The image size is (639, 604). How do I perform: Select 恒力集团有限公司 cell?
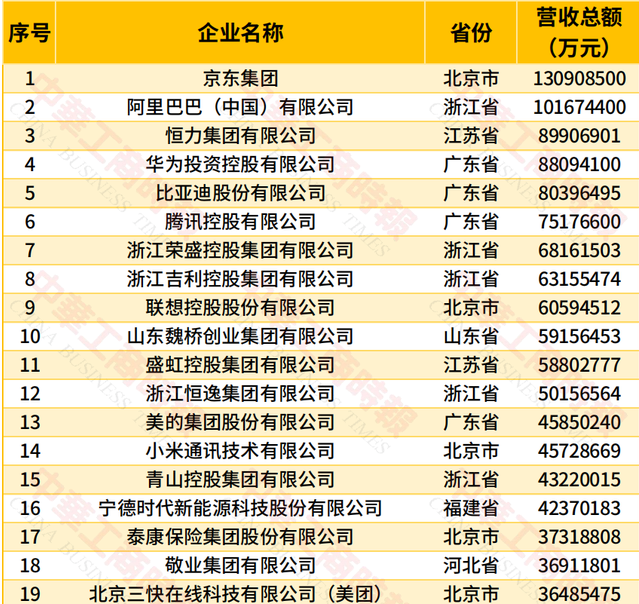click(x=240, y=136)
